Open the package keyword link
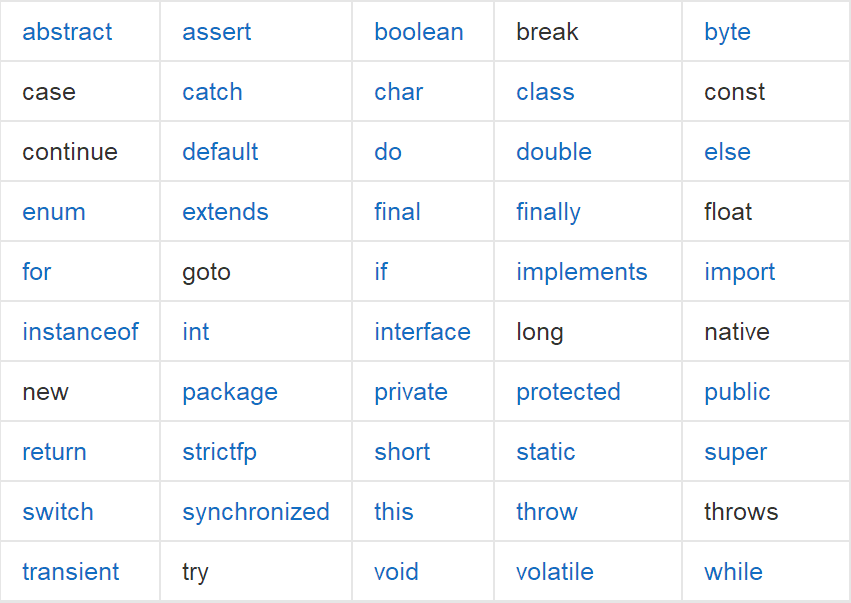The width and height of the screenshot is (851, 603). point(230,393)
